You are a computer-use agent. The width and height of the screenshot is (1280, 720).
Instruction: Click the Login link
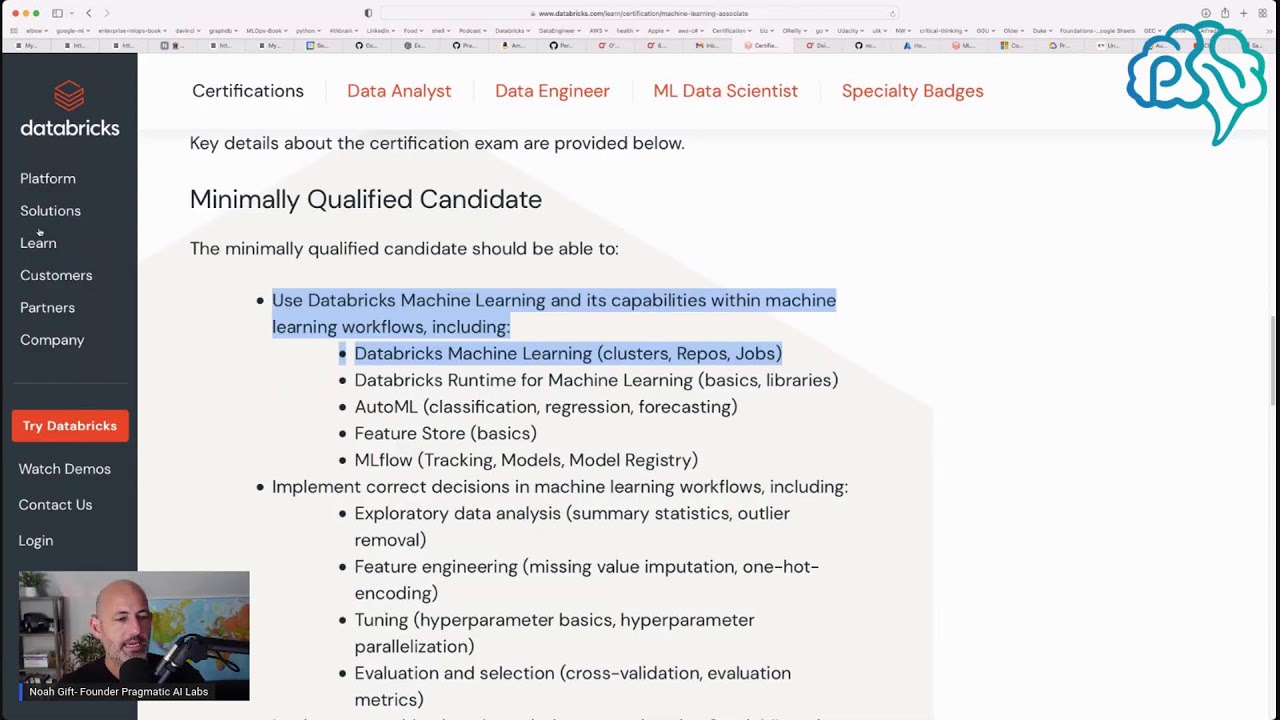[x=36, y=541]
